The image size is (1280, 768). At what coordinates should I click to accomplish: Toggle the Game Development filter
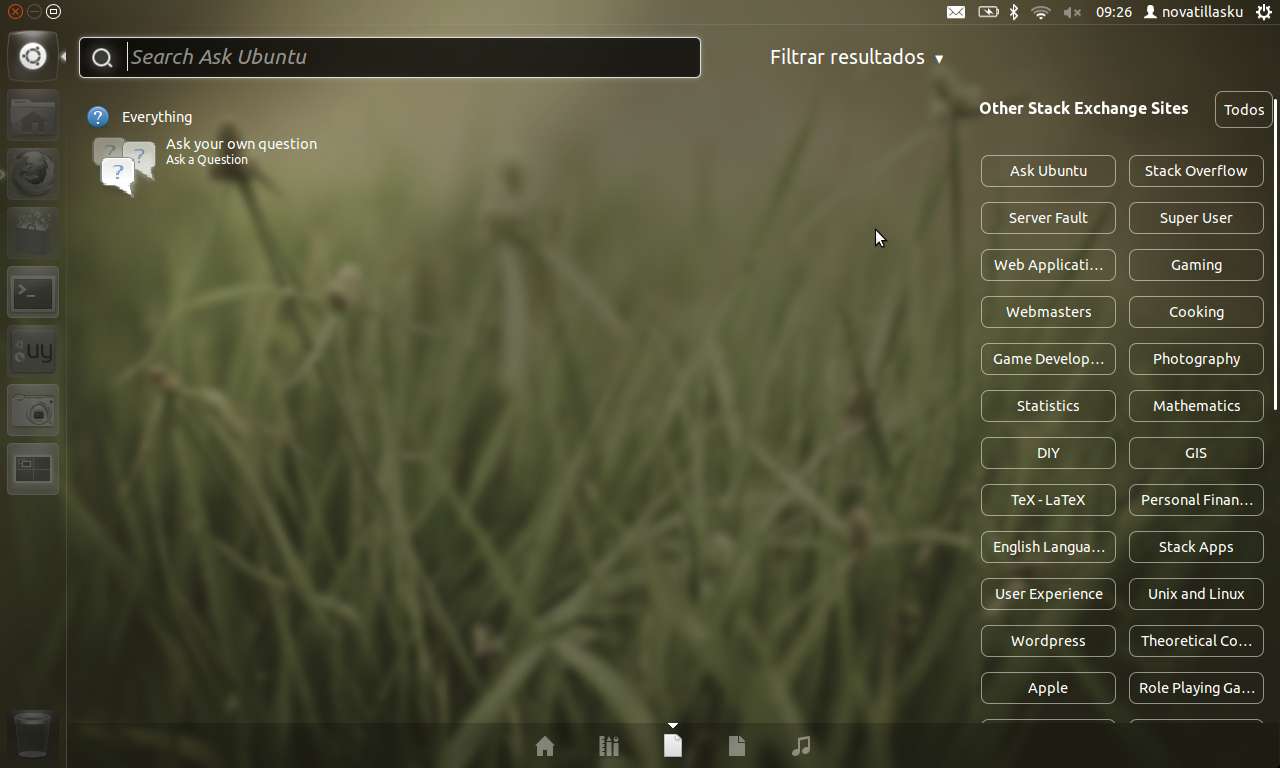[1048, 359]
